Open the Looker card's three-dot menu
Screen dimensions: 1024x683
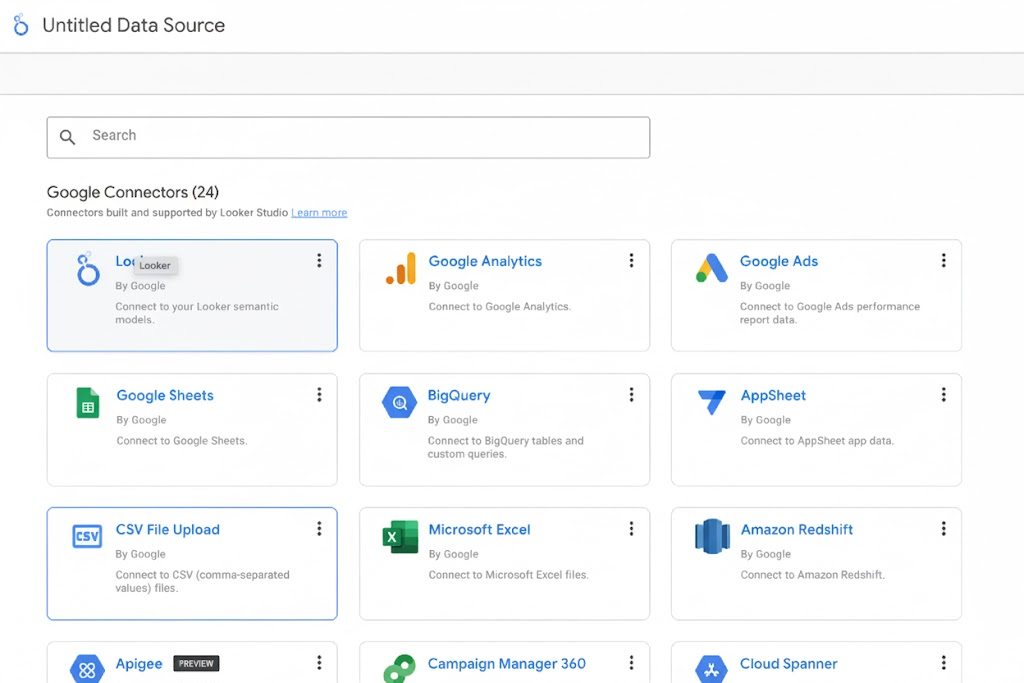pos(319,261)
